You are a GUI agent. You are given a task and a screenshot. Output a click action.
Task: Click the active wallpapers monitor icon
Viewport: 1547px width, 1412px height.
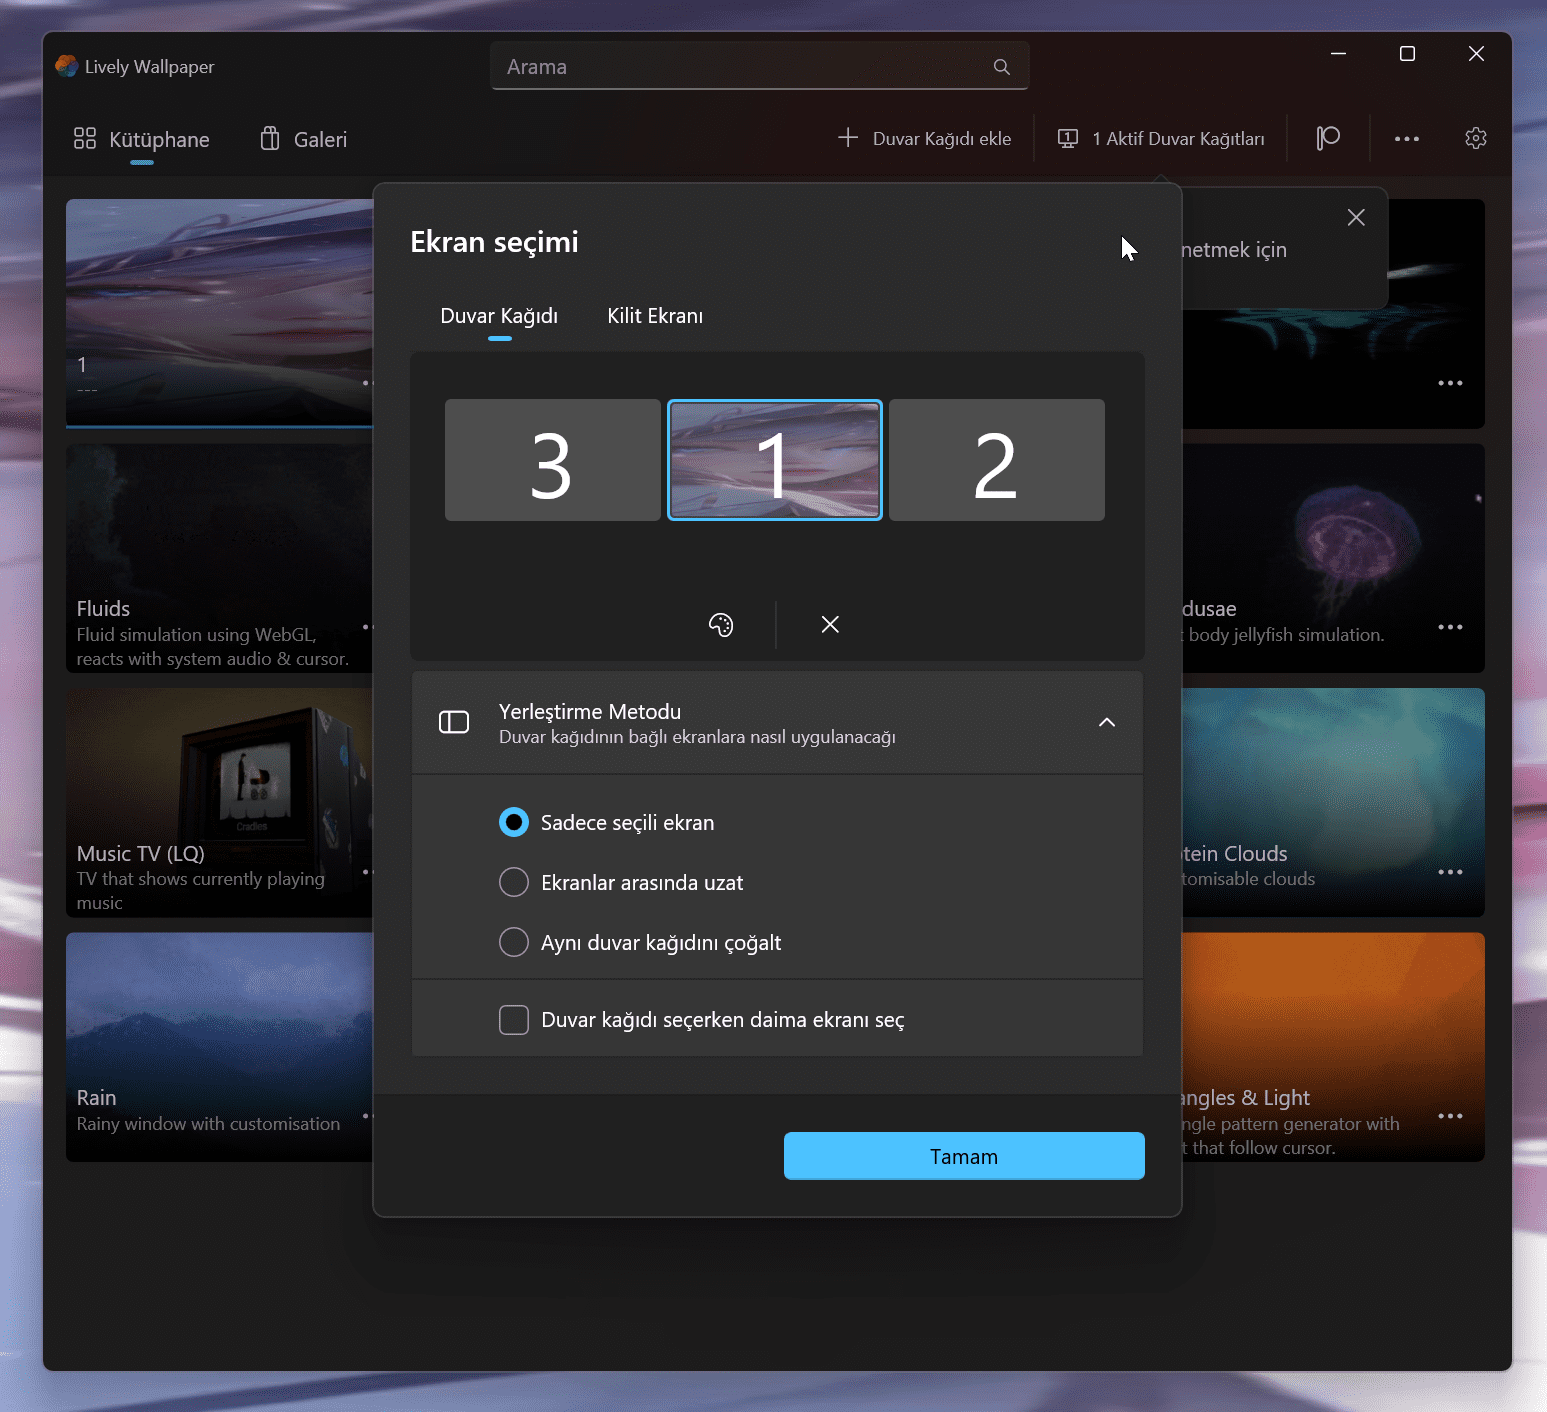(1068, 139)
